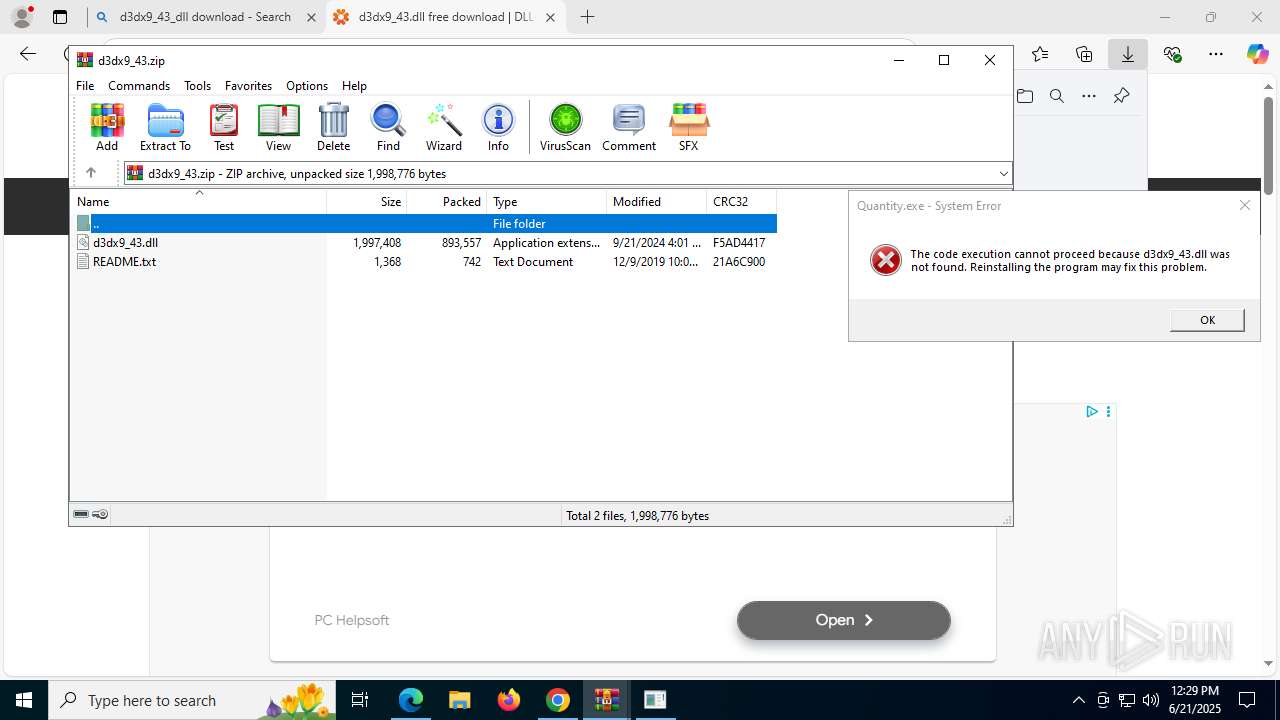Open the Copilot icon in Edge
Screen dimensions: 1280x720
1257,54
